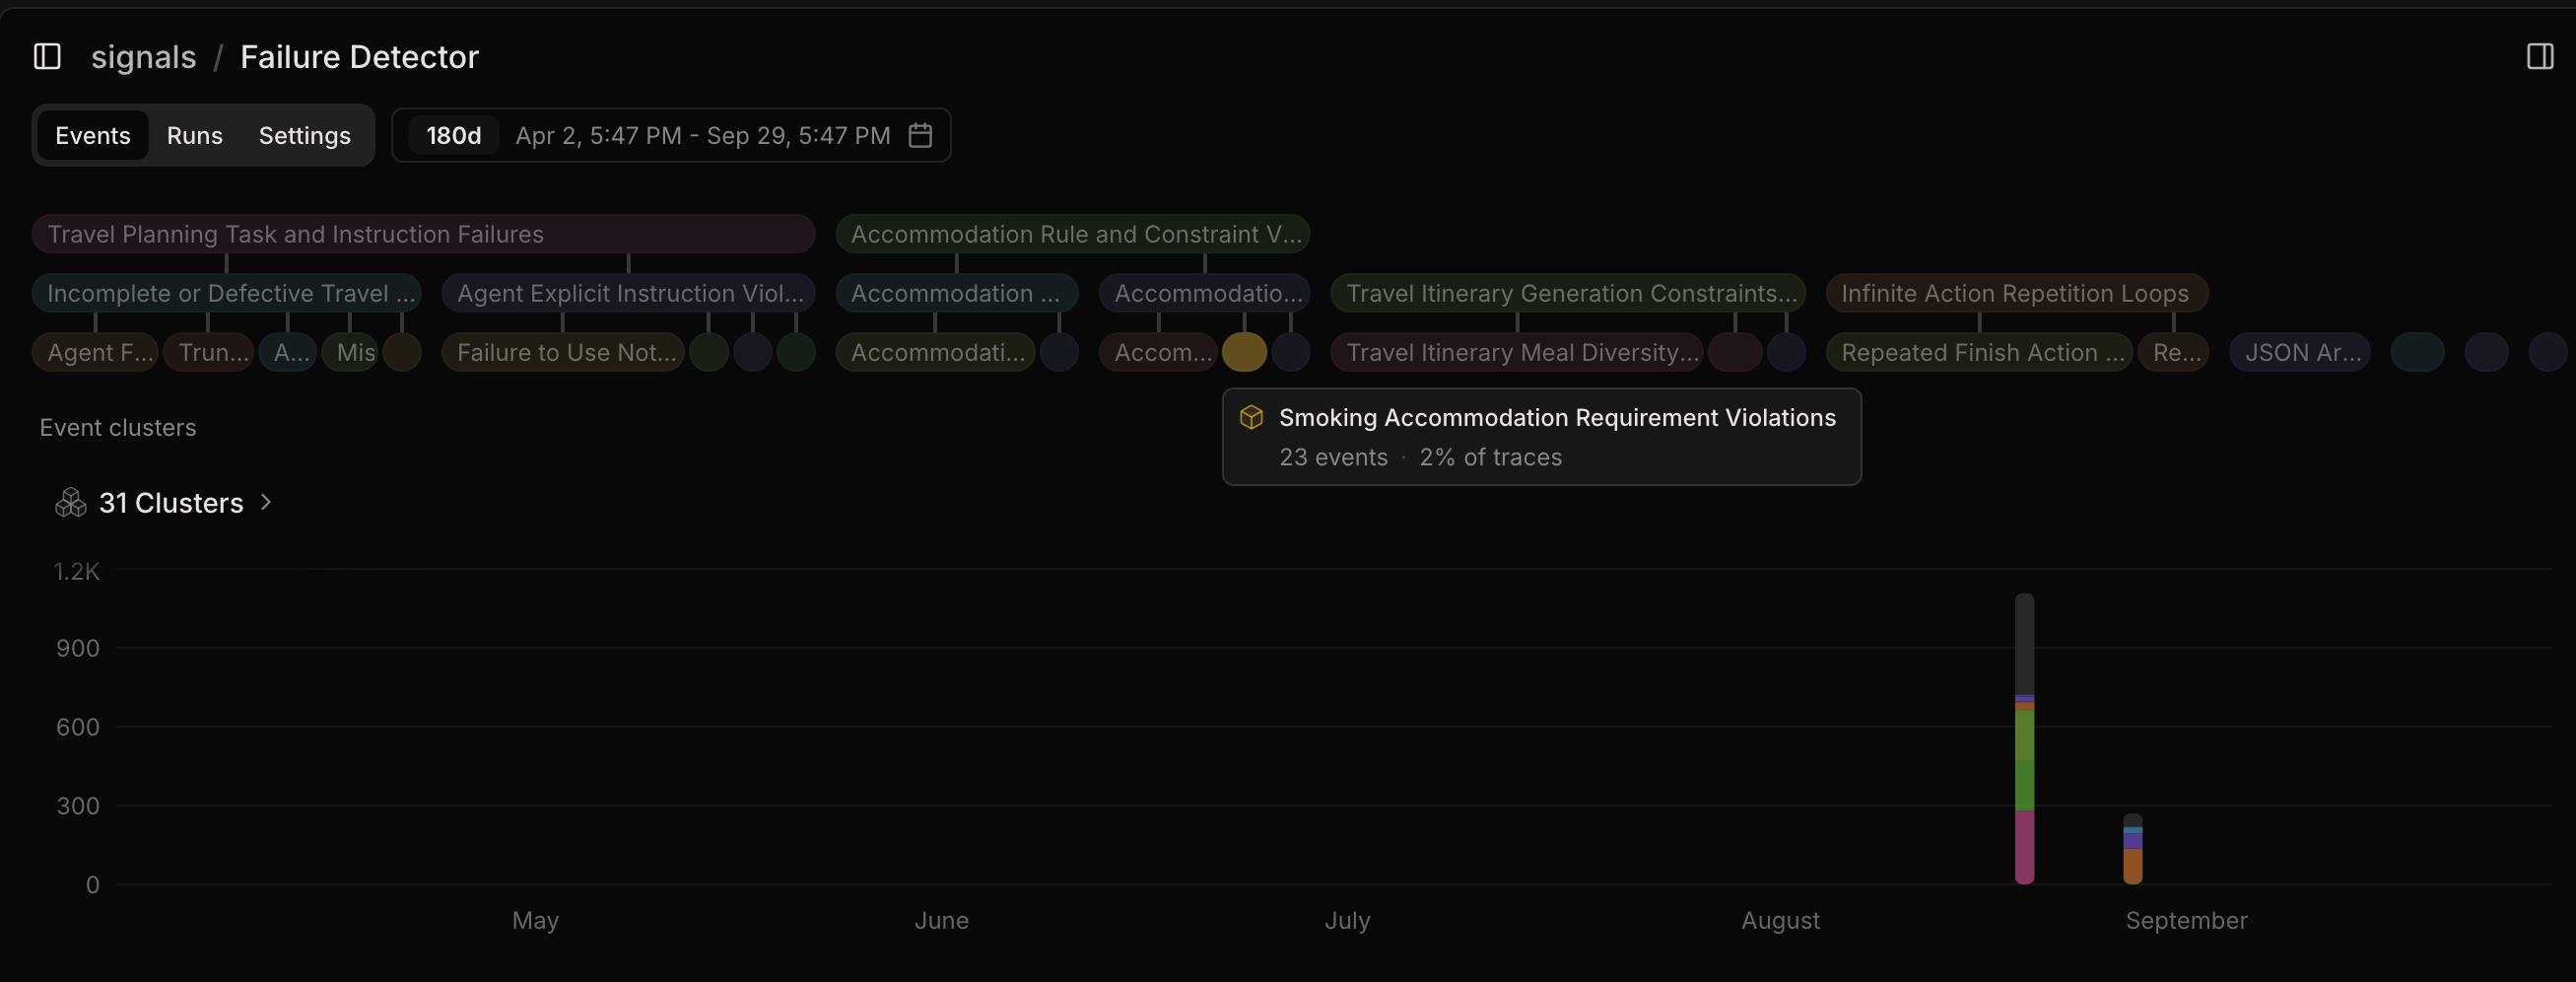Click the short September stacked bar
Image resolution: width=2576 pixels, height=982 pixels.
point(2132,849)
